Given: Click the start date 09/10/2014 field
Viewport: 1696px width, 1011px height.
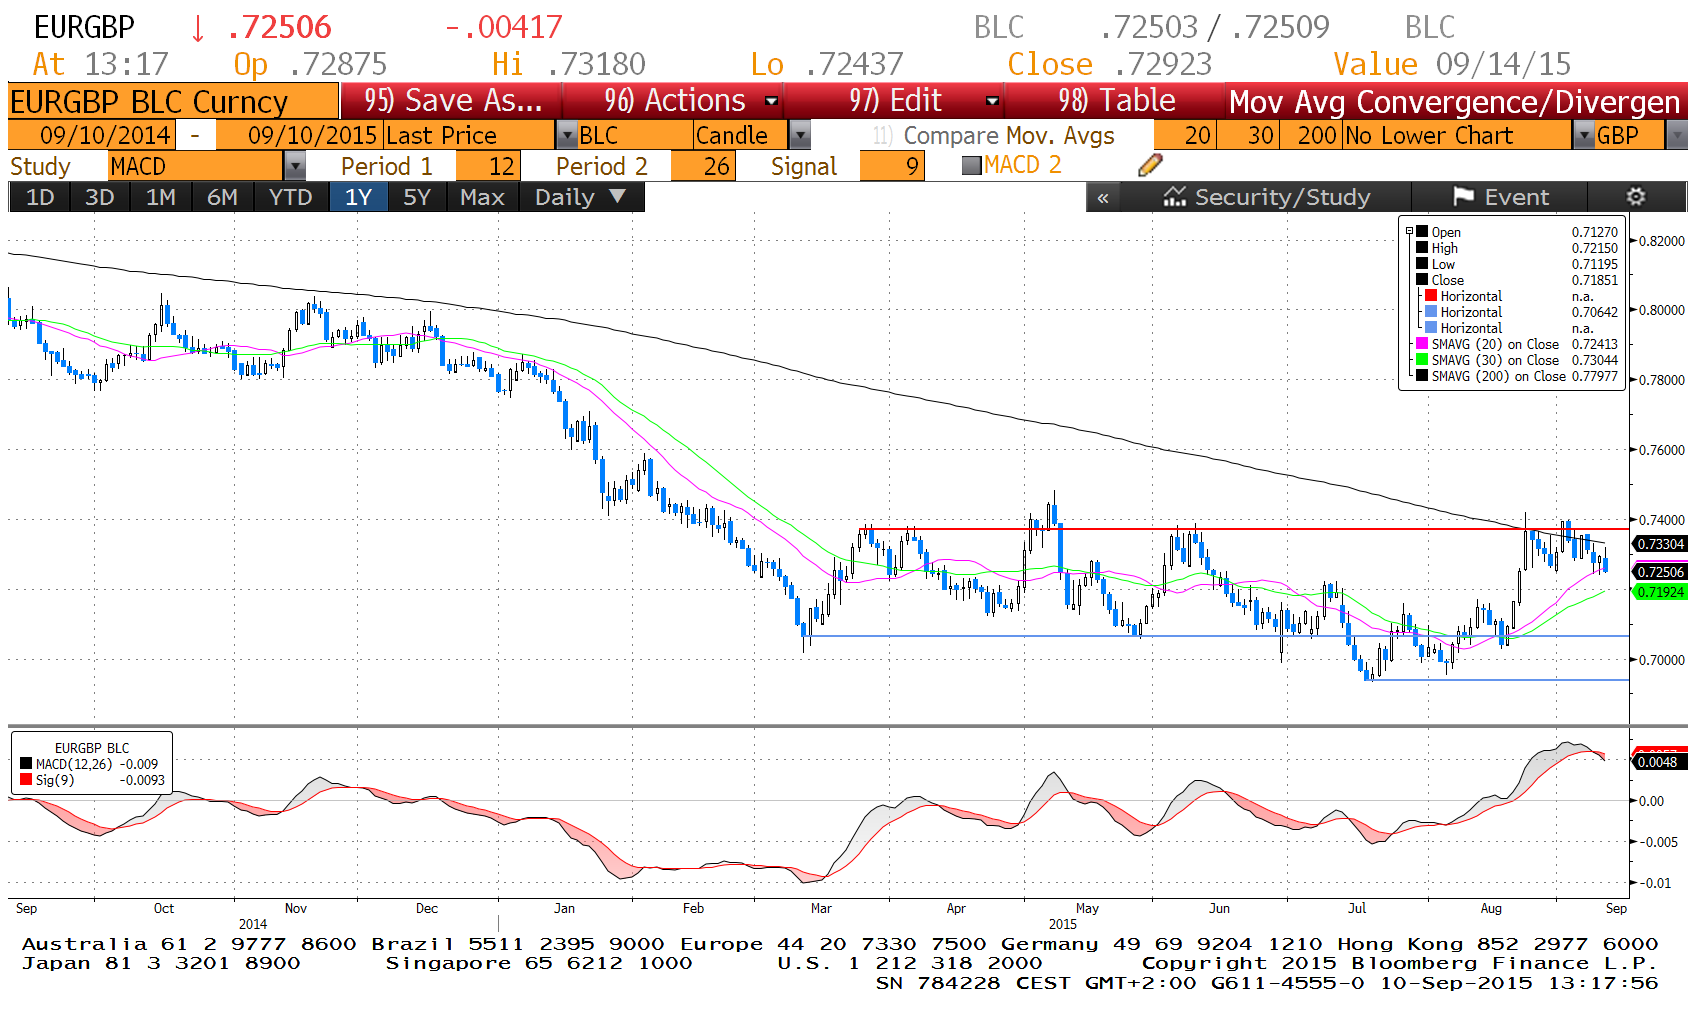Looking at the screenshot, I should [91, 135].
